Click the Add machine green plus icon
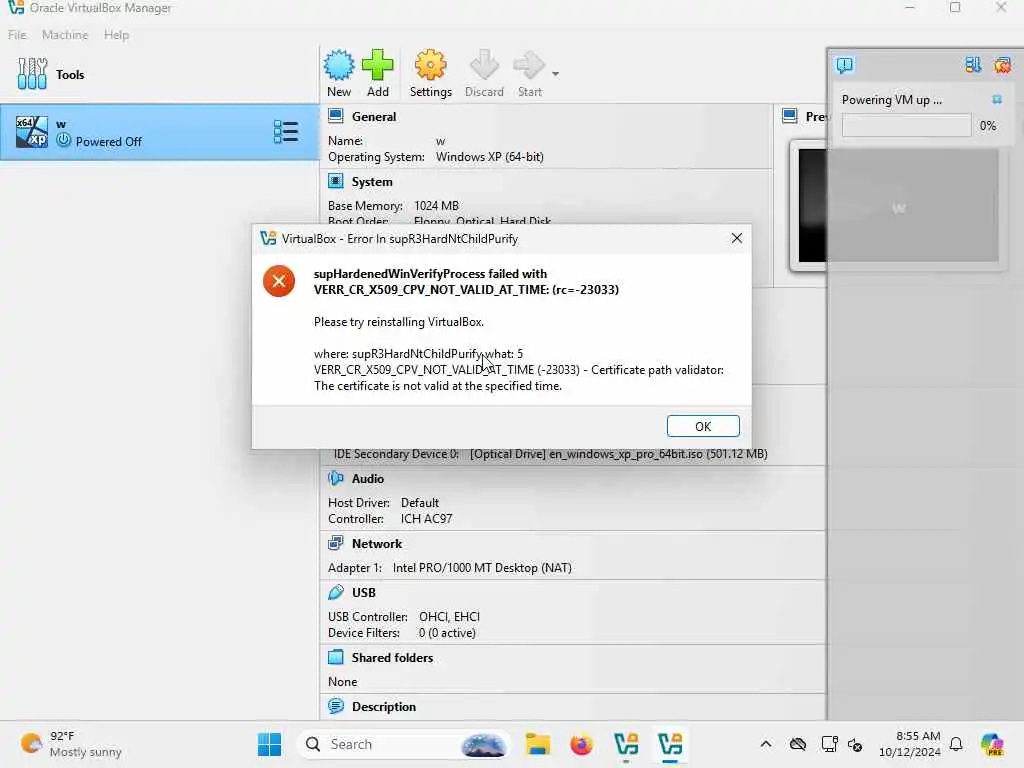Image resolution: width=1024 pixels, height=768 pixels. point(377,65)
